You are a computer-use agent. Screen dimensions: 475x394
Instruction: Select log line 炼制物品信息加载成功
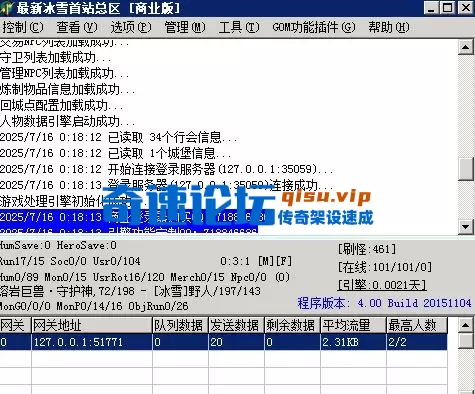[68, 89]
